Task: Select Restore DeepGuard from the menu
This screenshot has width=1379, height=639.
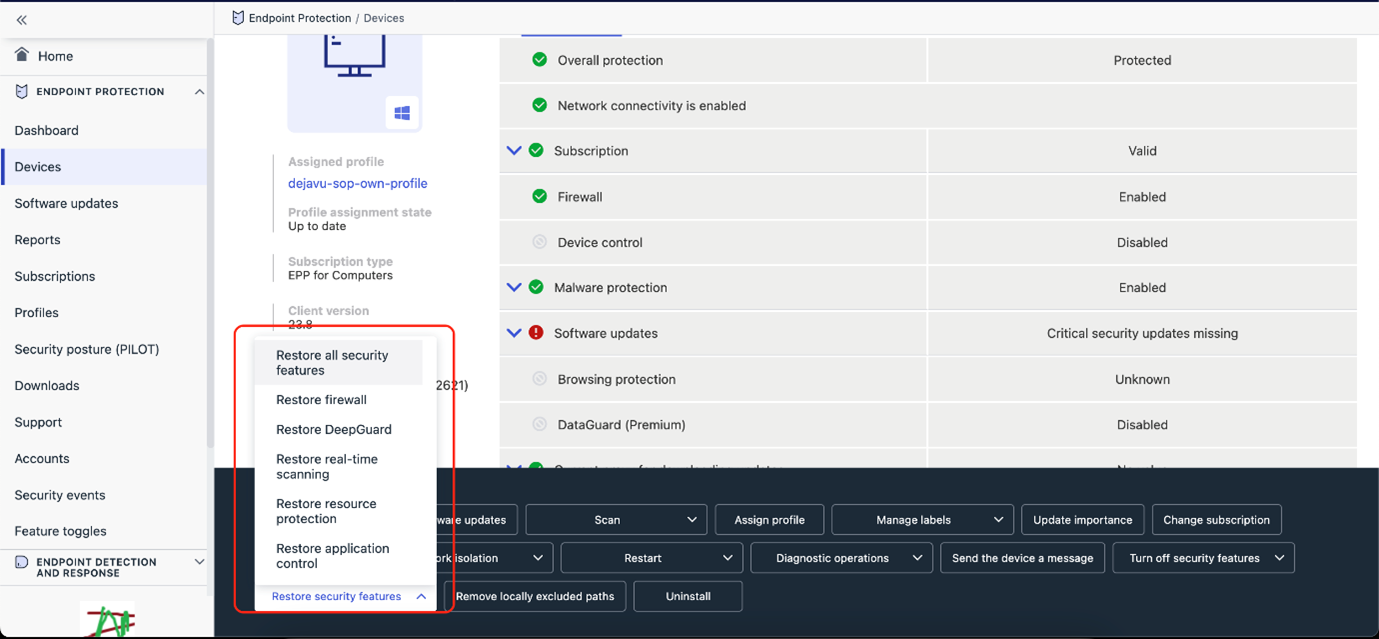Action: (x=338, y=430)
